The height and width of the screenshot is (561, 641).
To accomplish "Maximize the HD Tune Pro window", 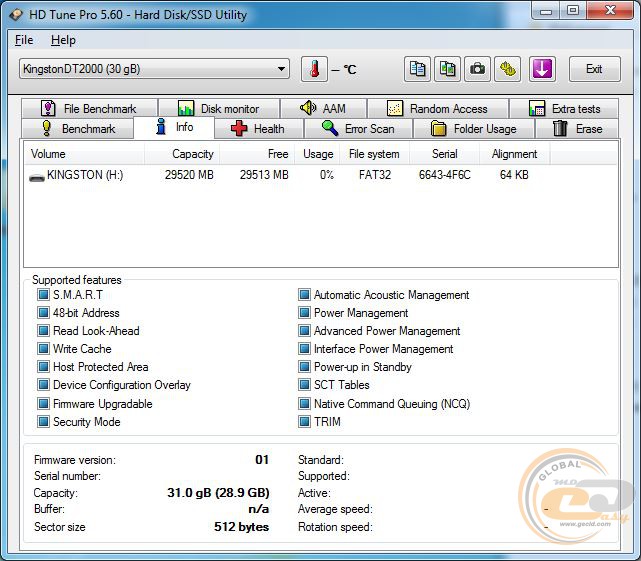I will 573,10.
